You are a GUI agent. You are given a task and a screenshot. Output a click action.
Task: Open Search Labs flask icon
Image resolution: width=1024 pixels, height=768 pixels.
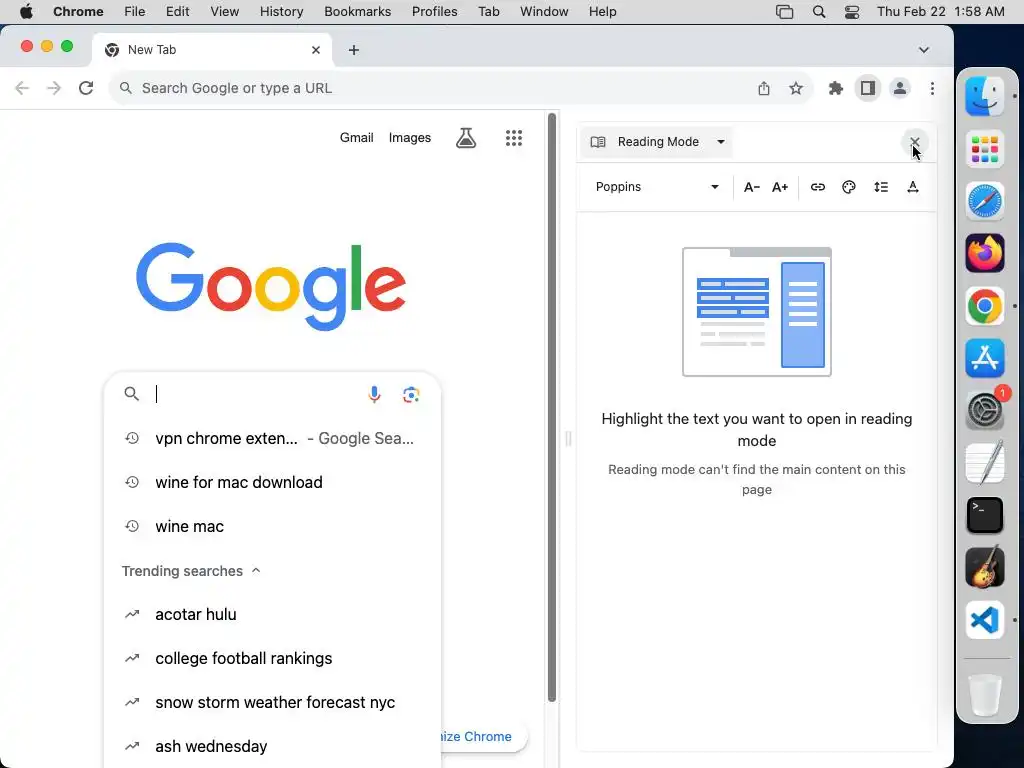click(x=466, y=138)
